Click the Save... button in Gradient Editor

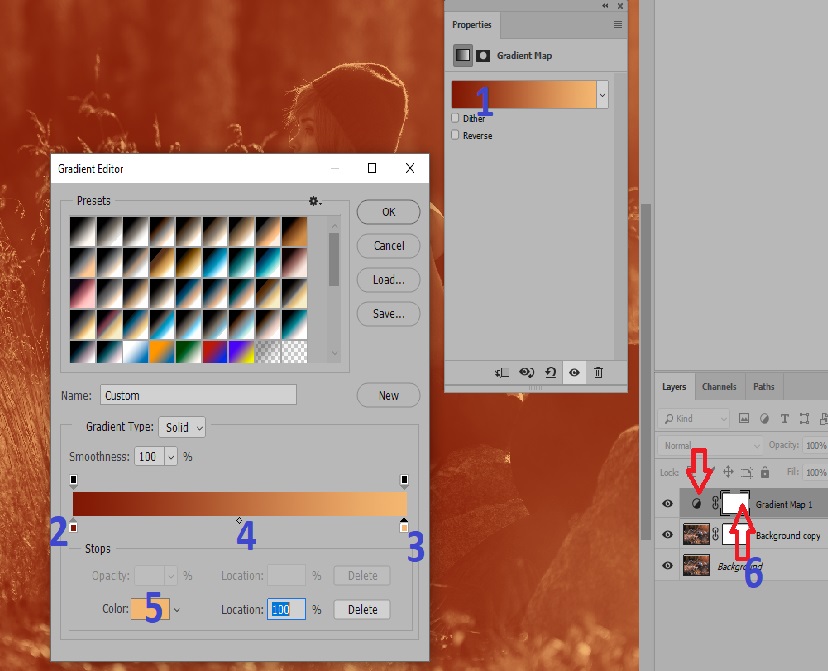[x=388, y=314]
